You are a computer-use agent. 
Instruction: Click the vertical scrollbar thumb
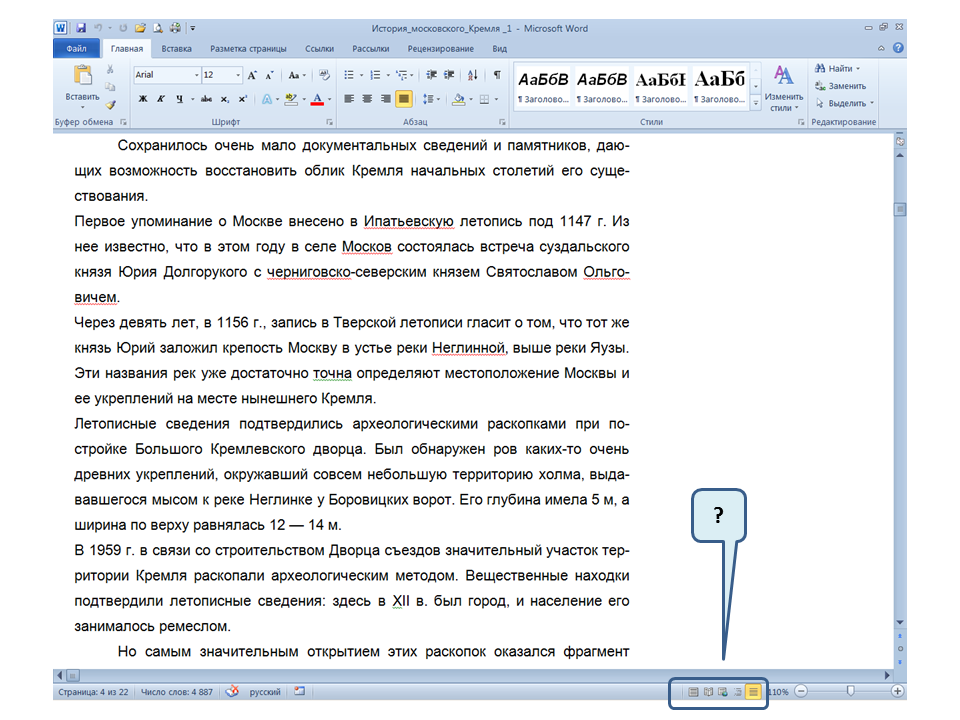900,210
